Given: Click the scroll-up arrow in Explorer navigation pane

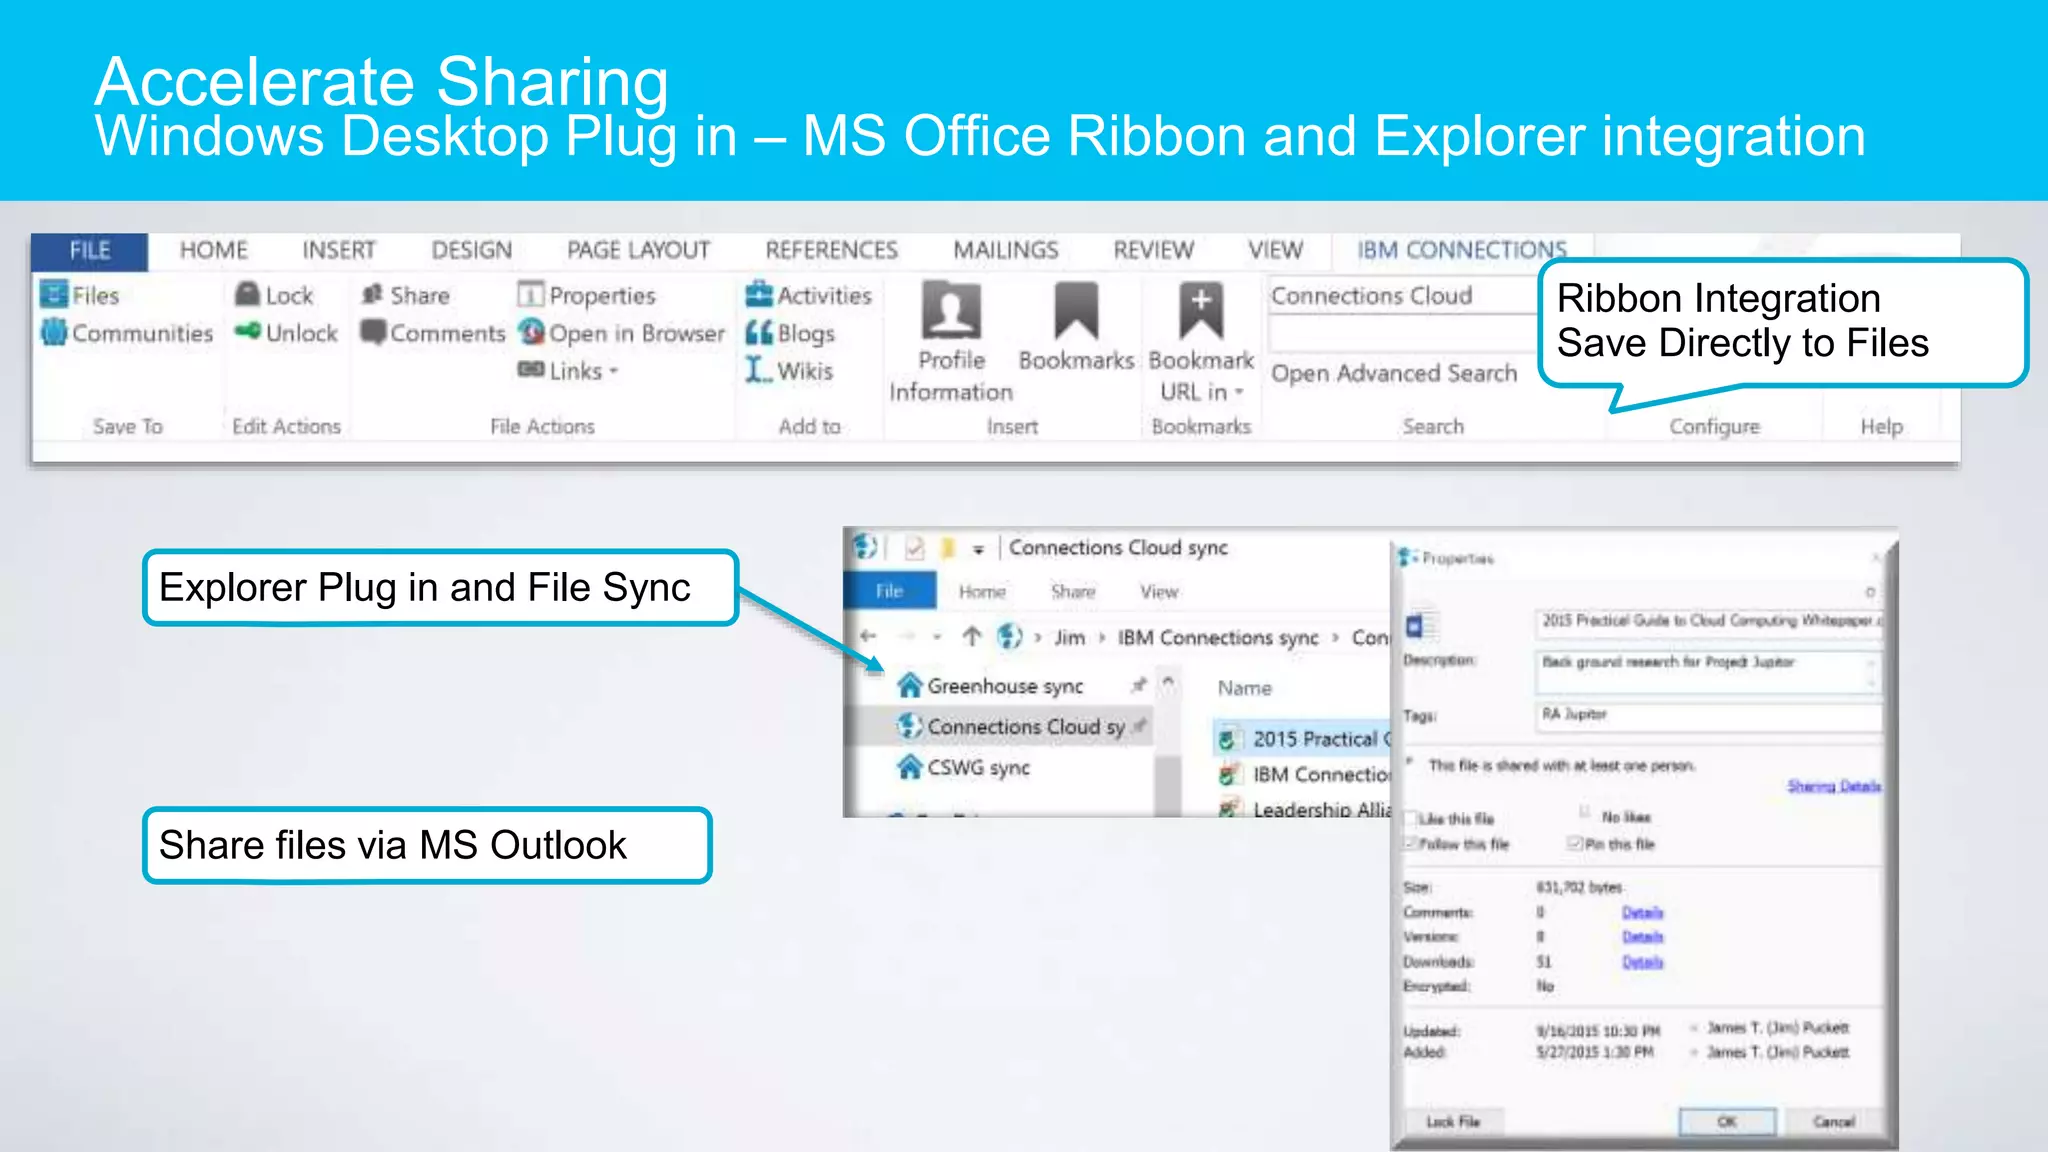Looking at the screenshot, I should (x=1167, y=684).
